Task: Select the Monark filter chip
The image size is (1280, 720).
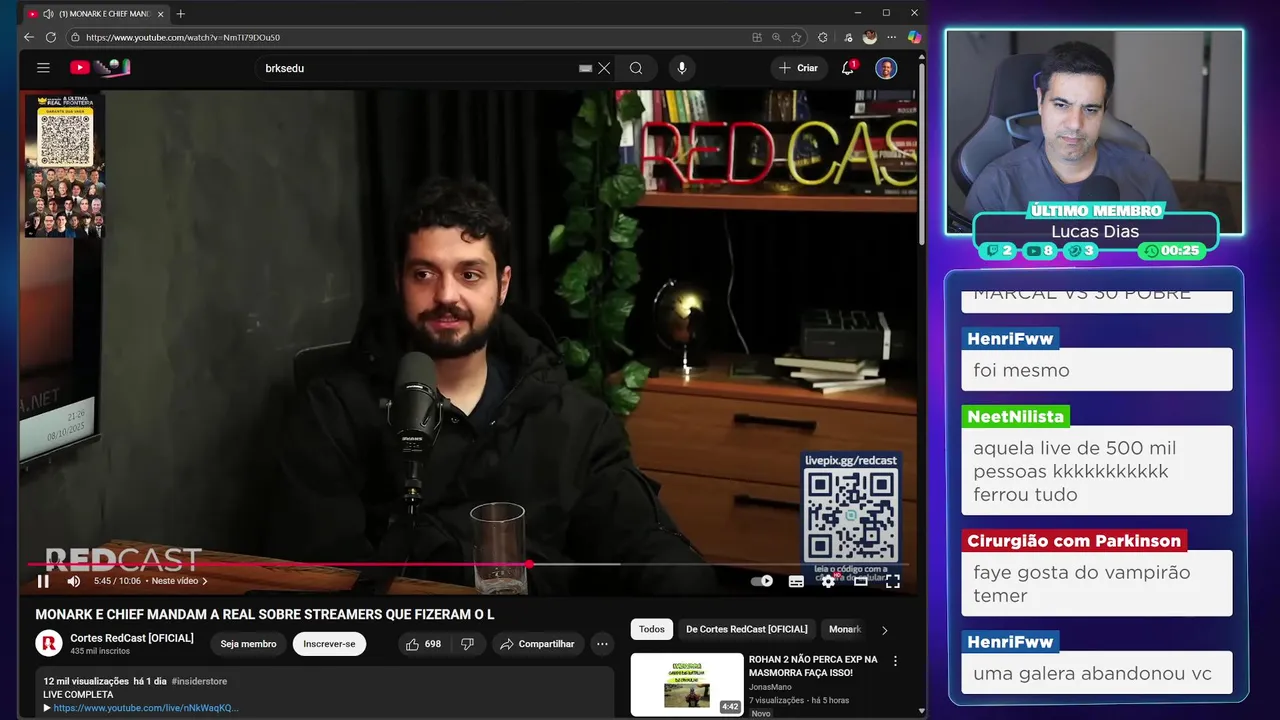Action: point(844,629)
